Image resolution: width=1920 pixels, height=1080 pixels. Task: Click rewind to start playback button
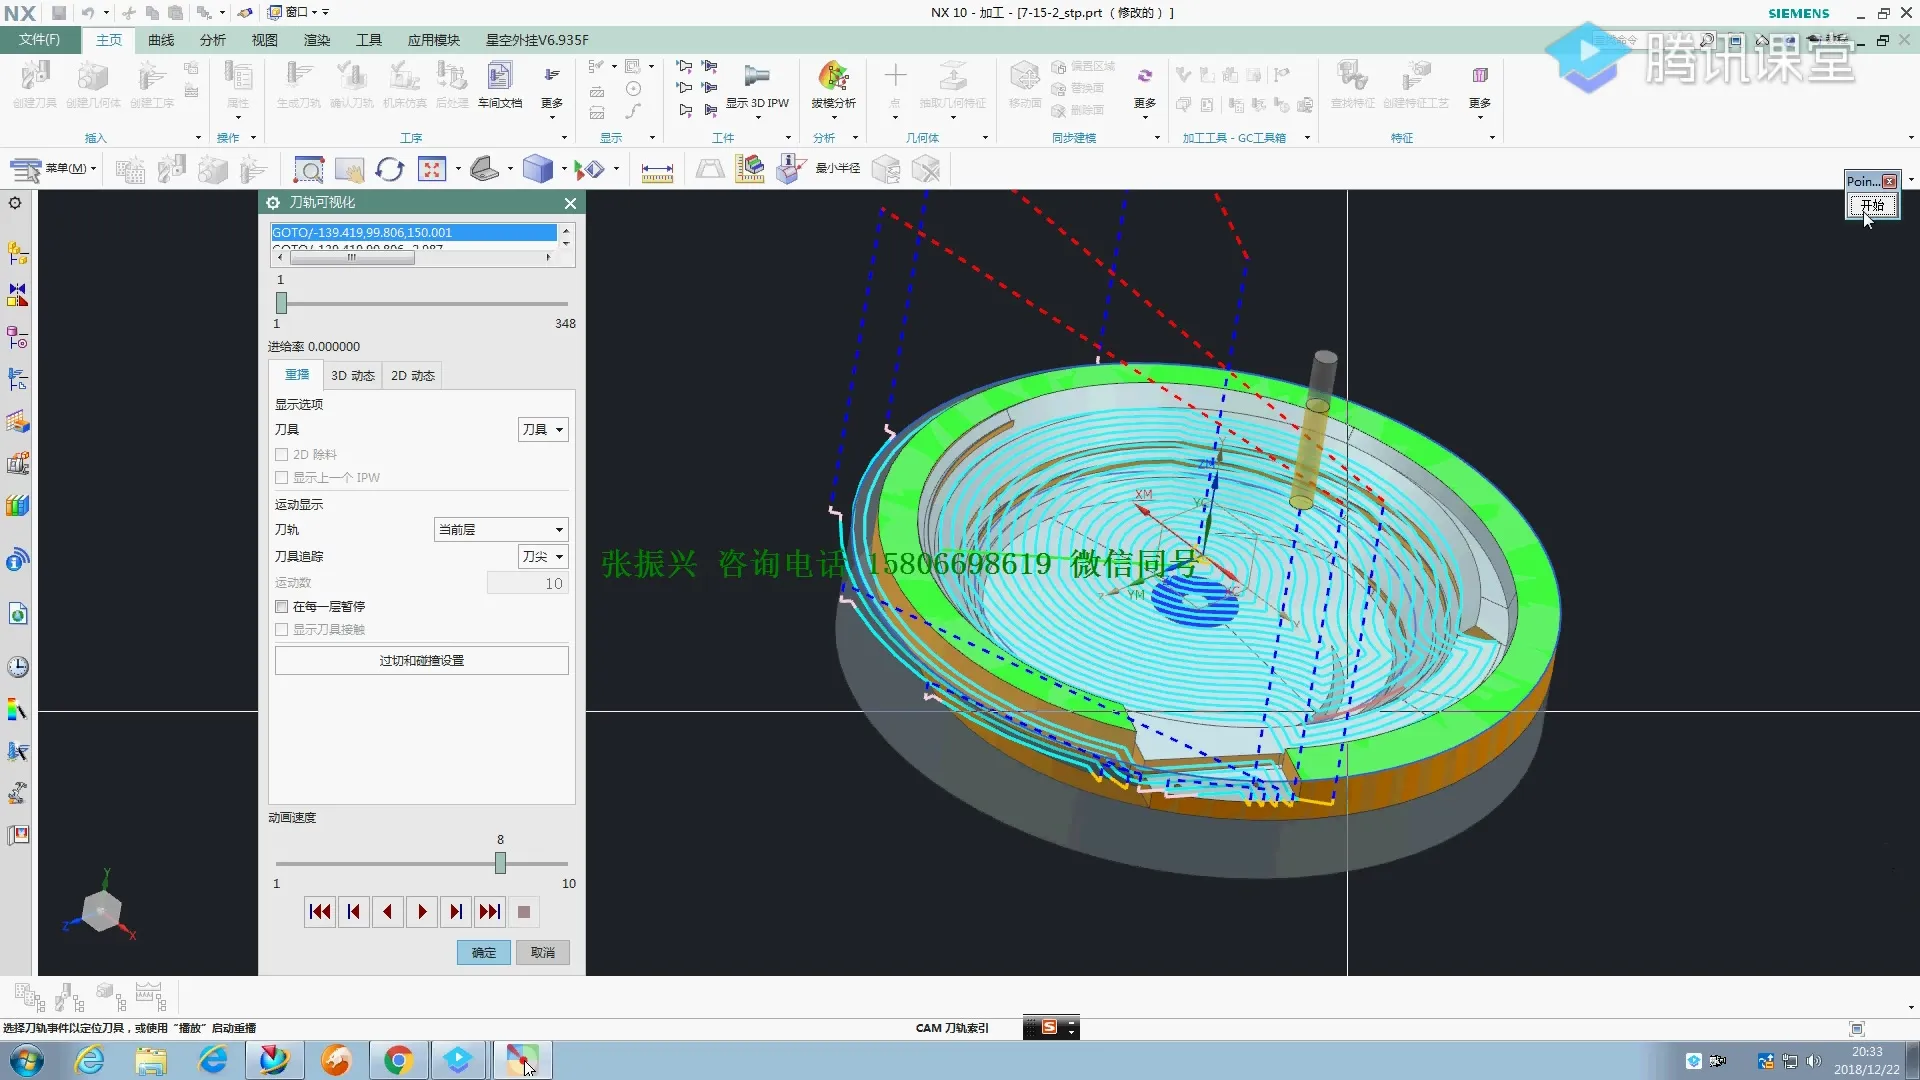pyautogui.click(x=320, y=912)
